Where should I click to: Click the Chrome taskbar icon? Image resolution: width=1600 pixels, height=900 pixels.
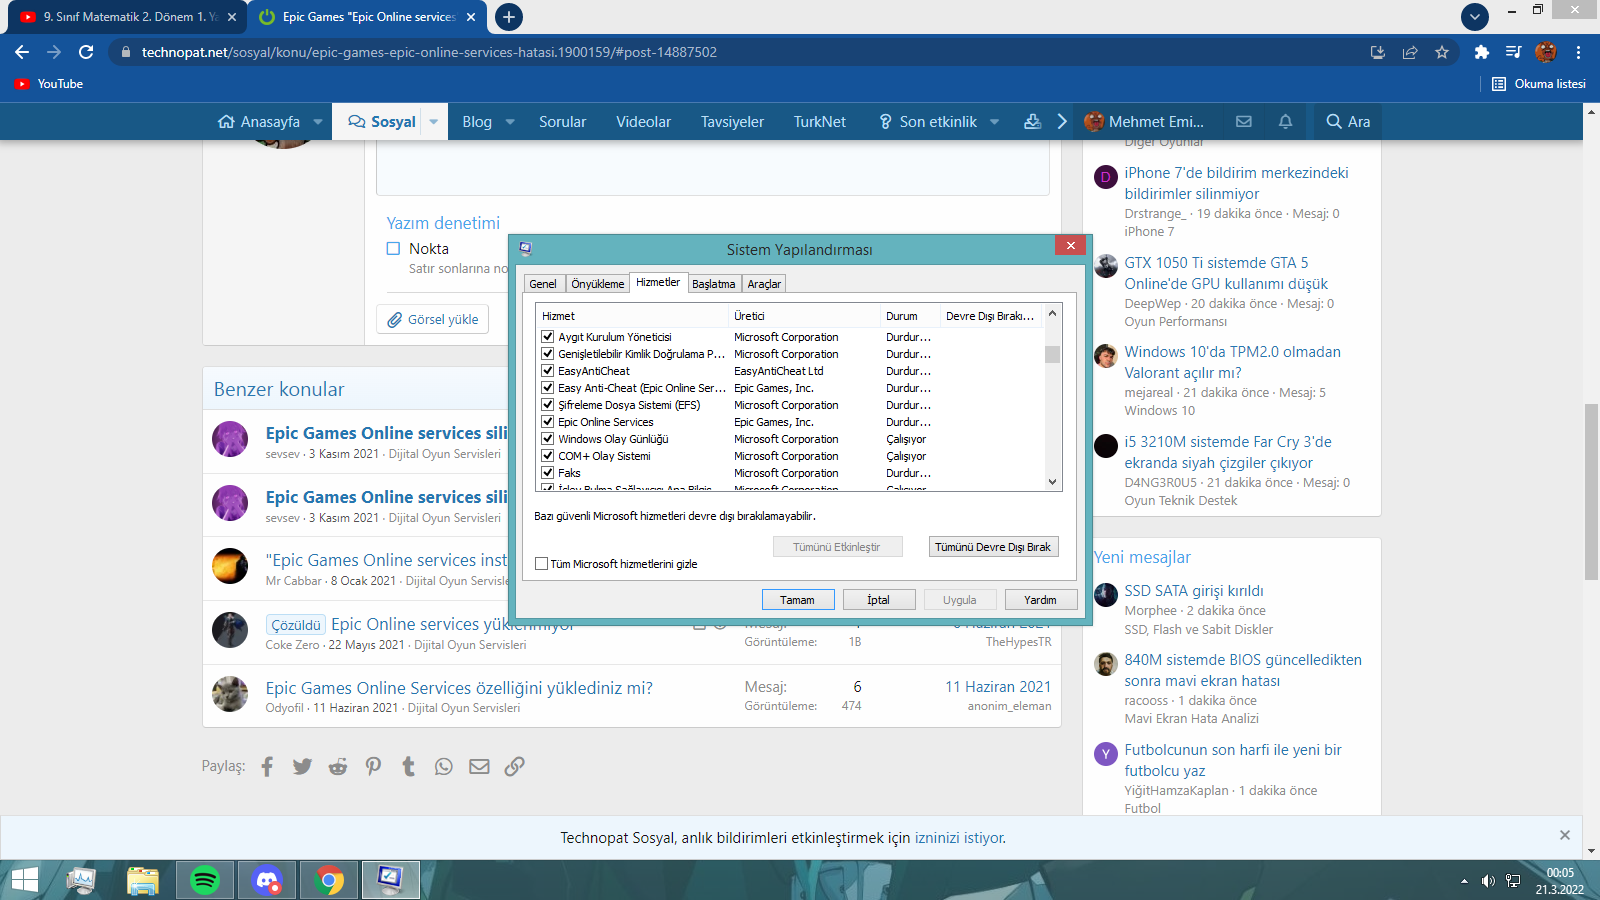(x=329, y=880)
